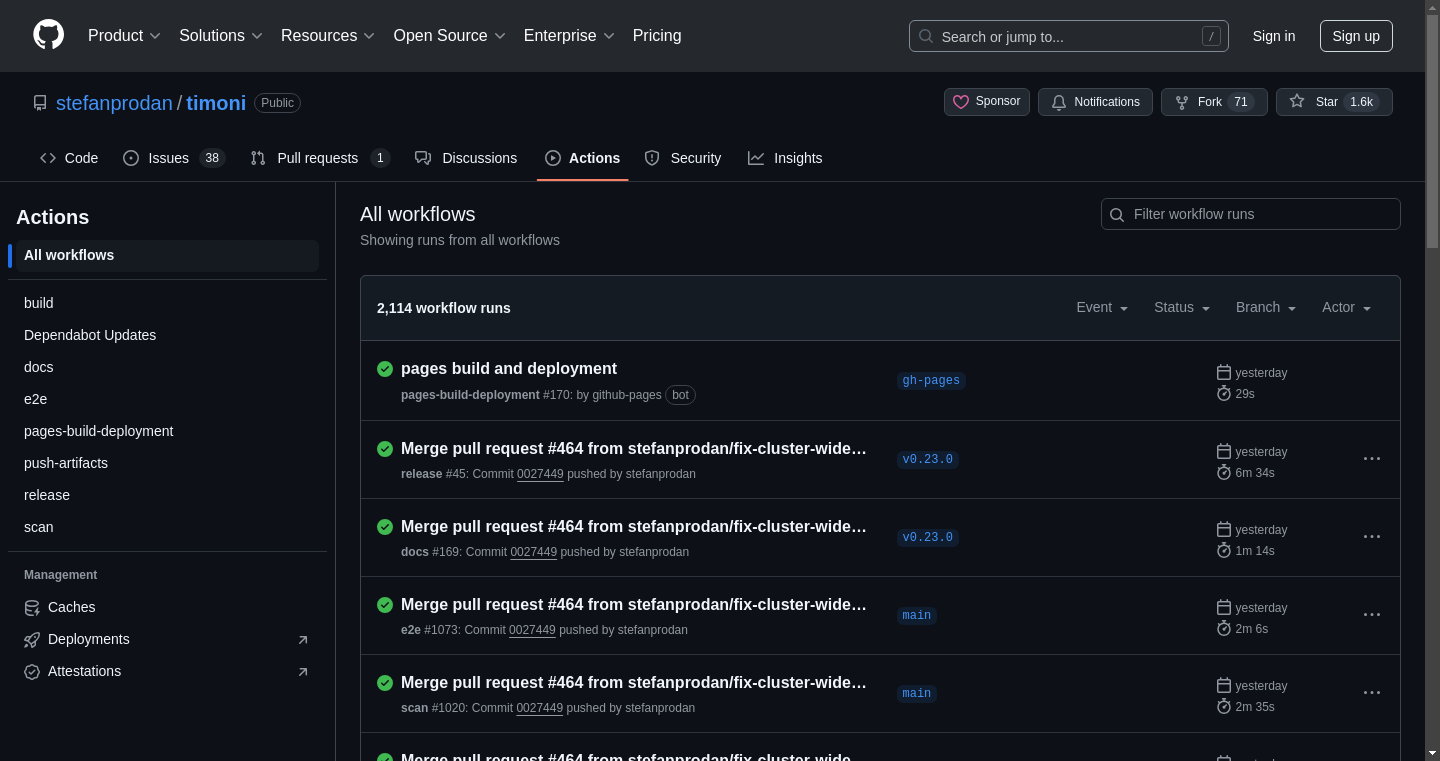
Task: Open three-dot menu for release #45 run
Action: (1372, 459)
